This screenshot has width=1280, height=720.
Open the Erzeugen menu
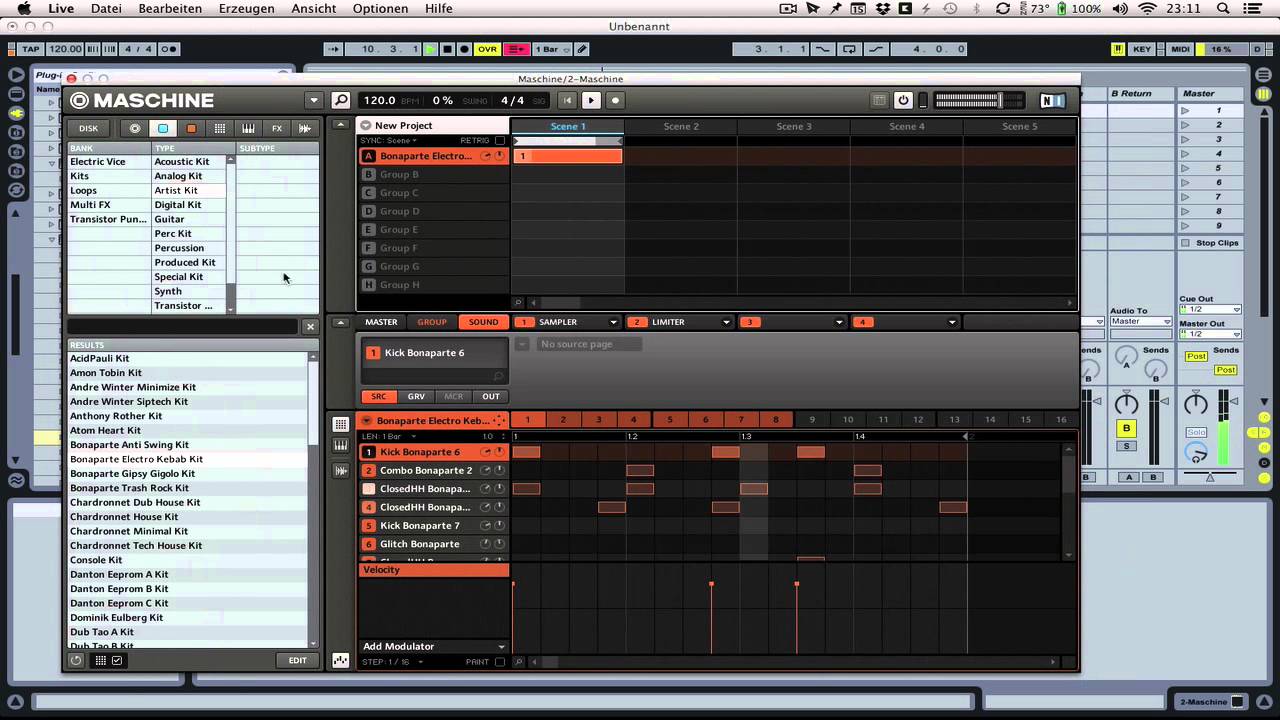coord(246,8)
